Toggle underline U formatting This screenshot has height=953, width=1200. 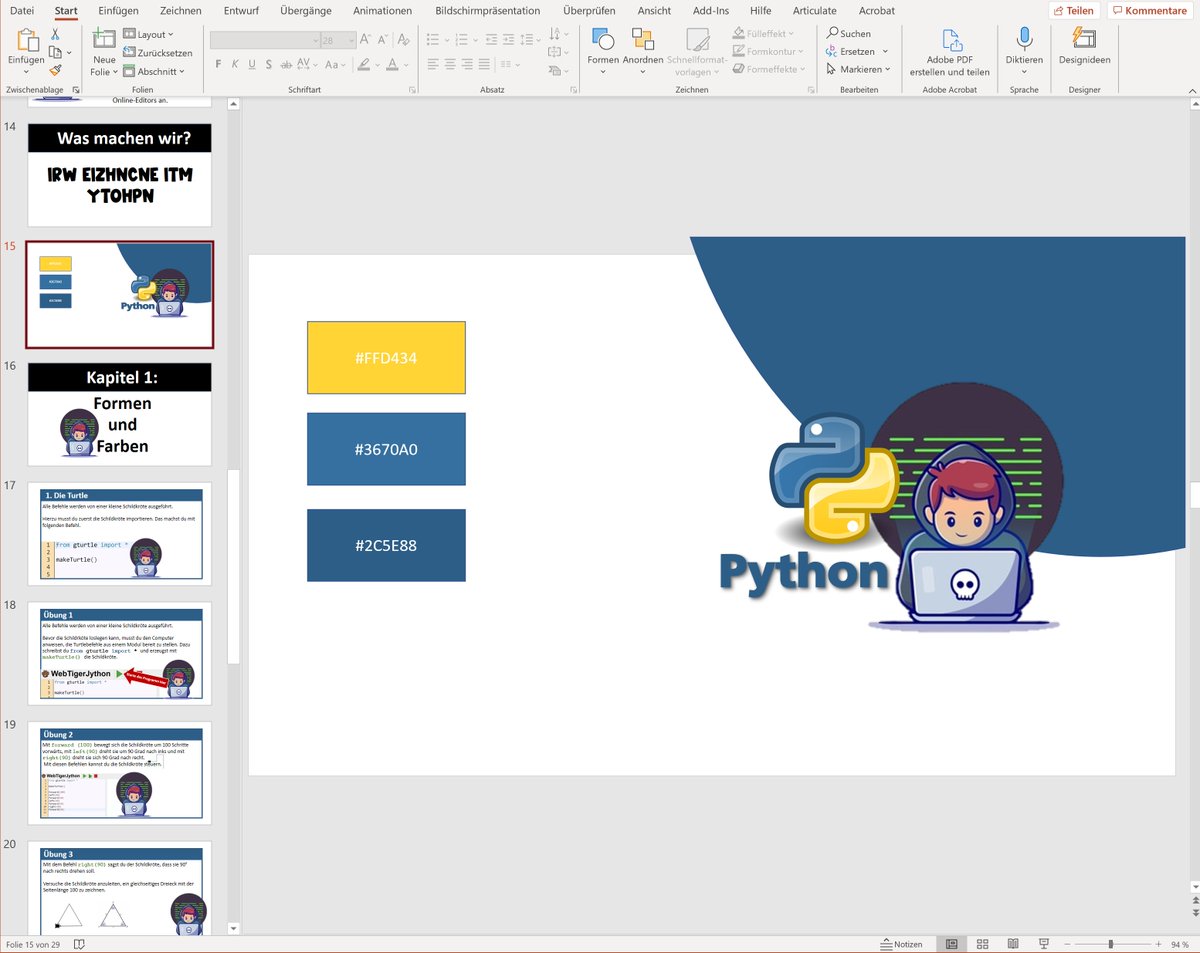252,64
